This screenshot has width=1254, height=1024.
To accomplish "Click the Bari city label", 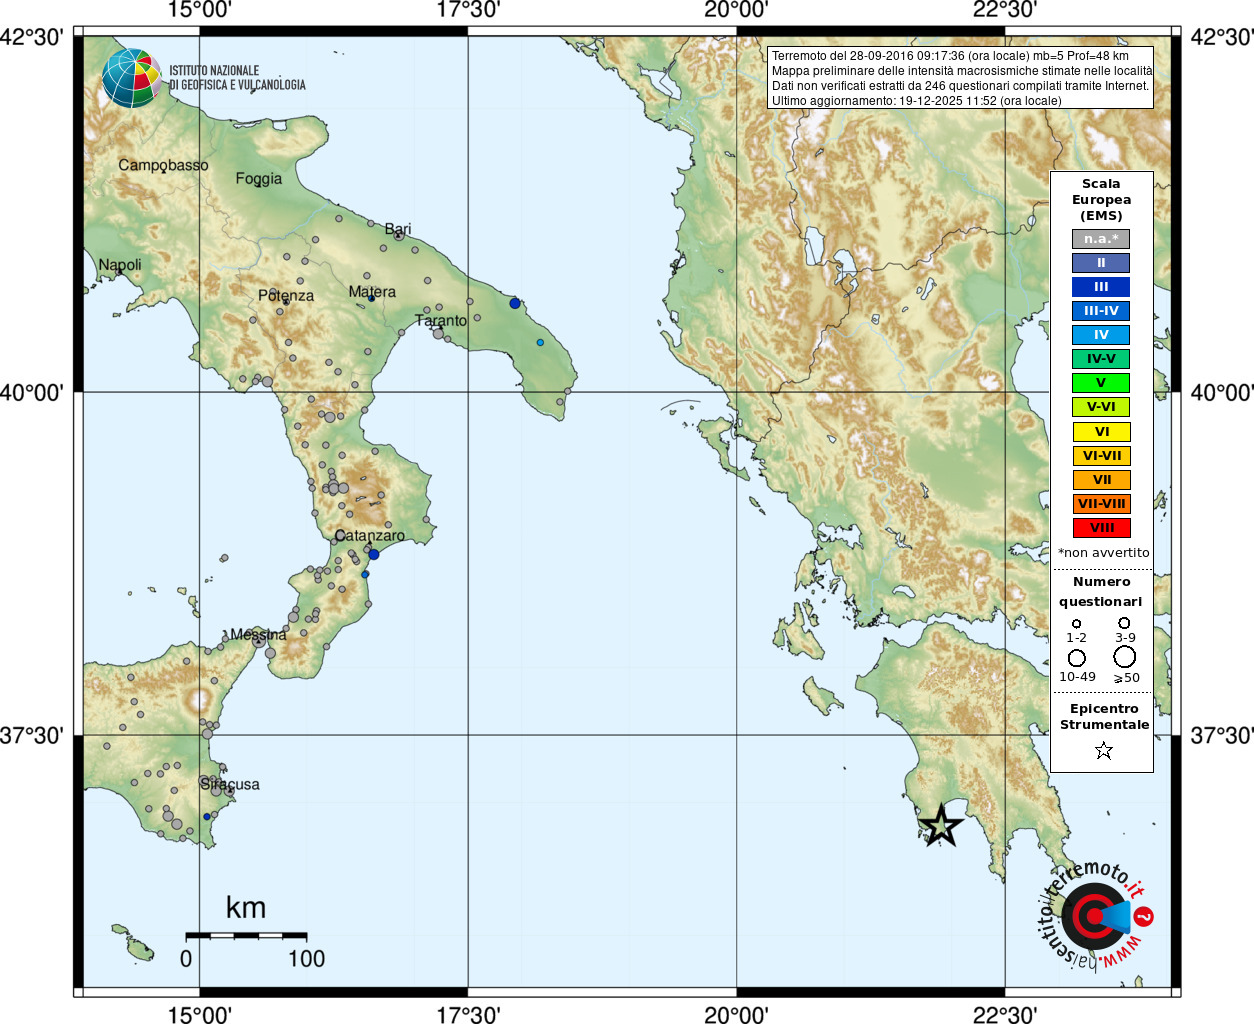I will click(x=398, y=229).
